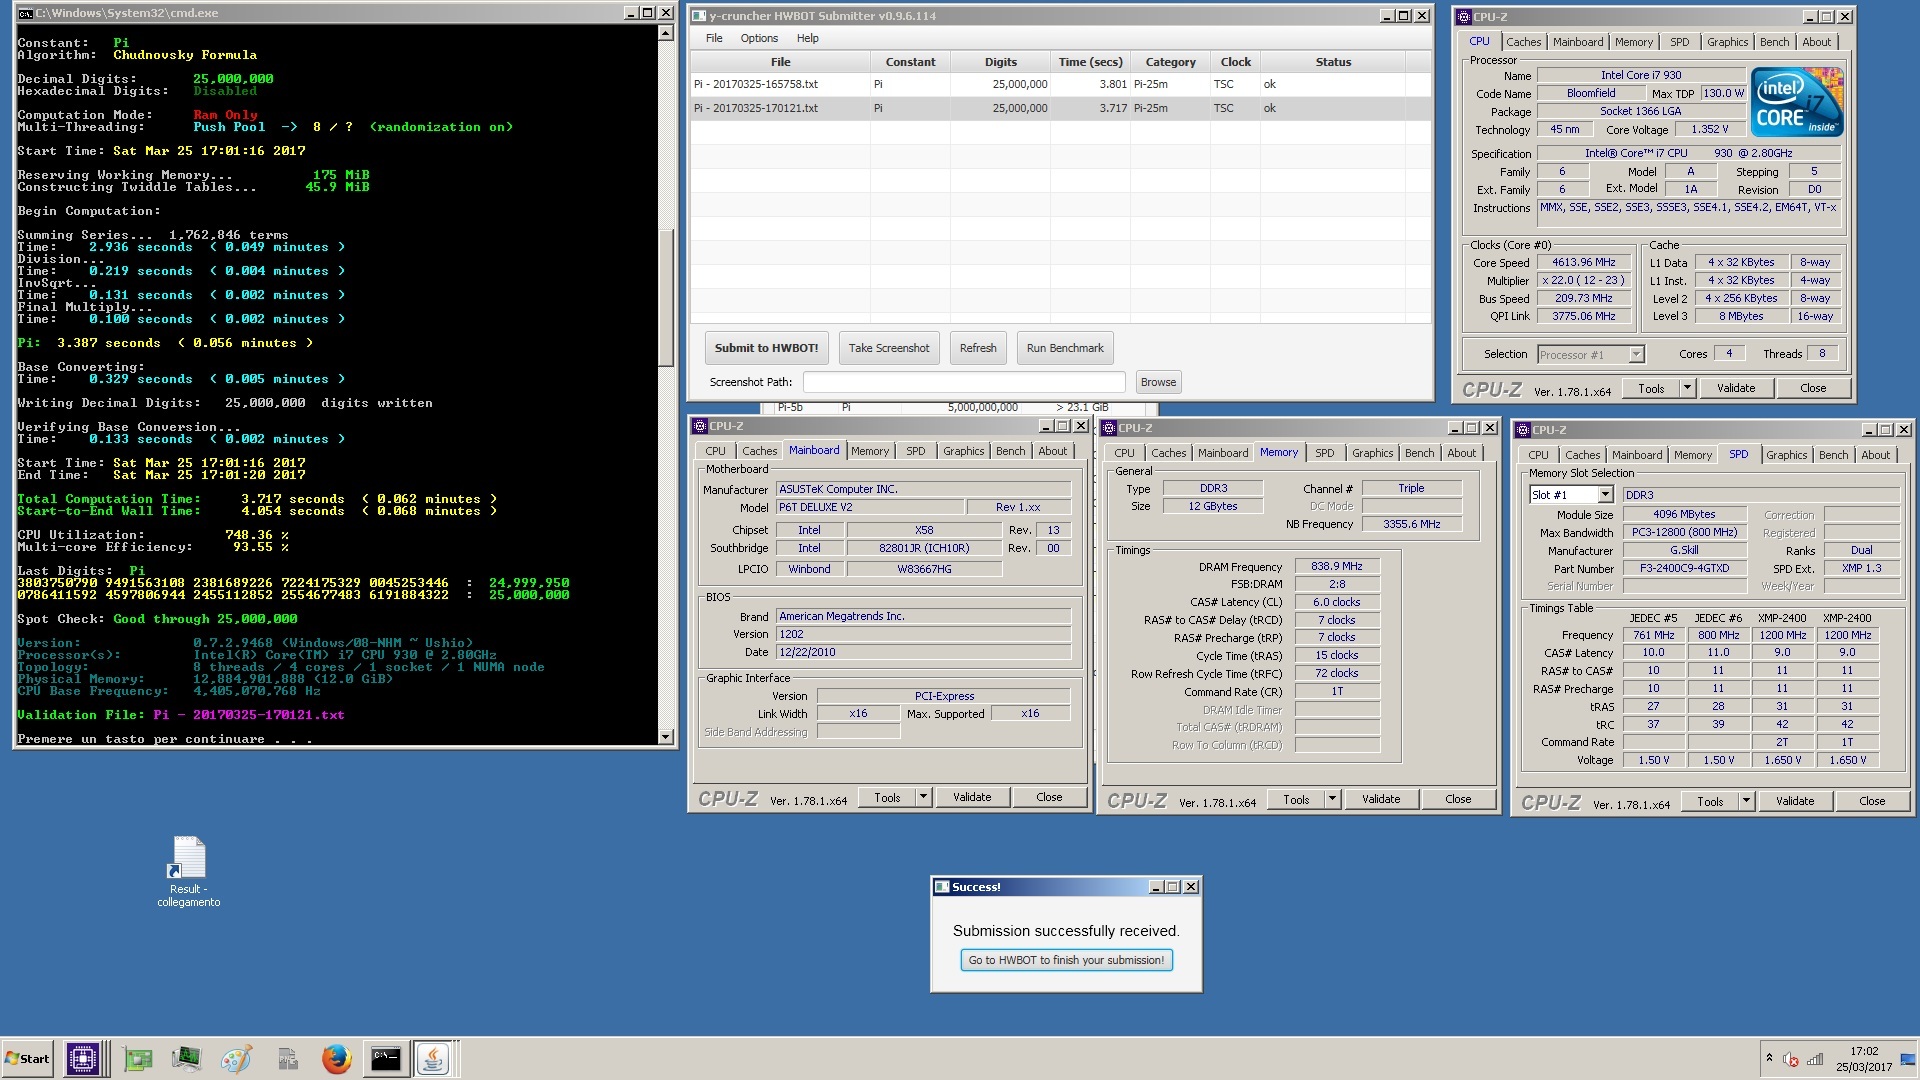Screen dimensions: 1920x1080
Task: Click the cmd window scroll up arrow
Action: tap(666, 33)
